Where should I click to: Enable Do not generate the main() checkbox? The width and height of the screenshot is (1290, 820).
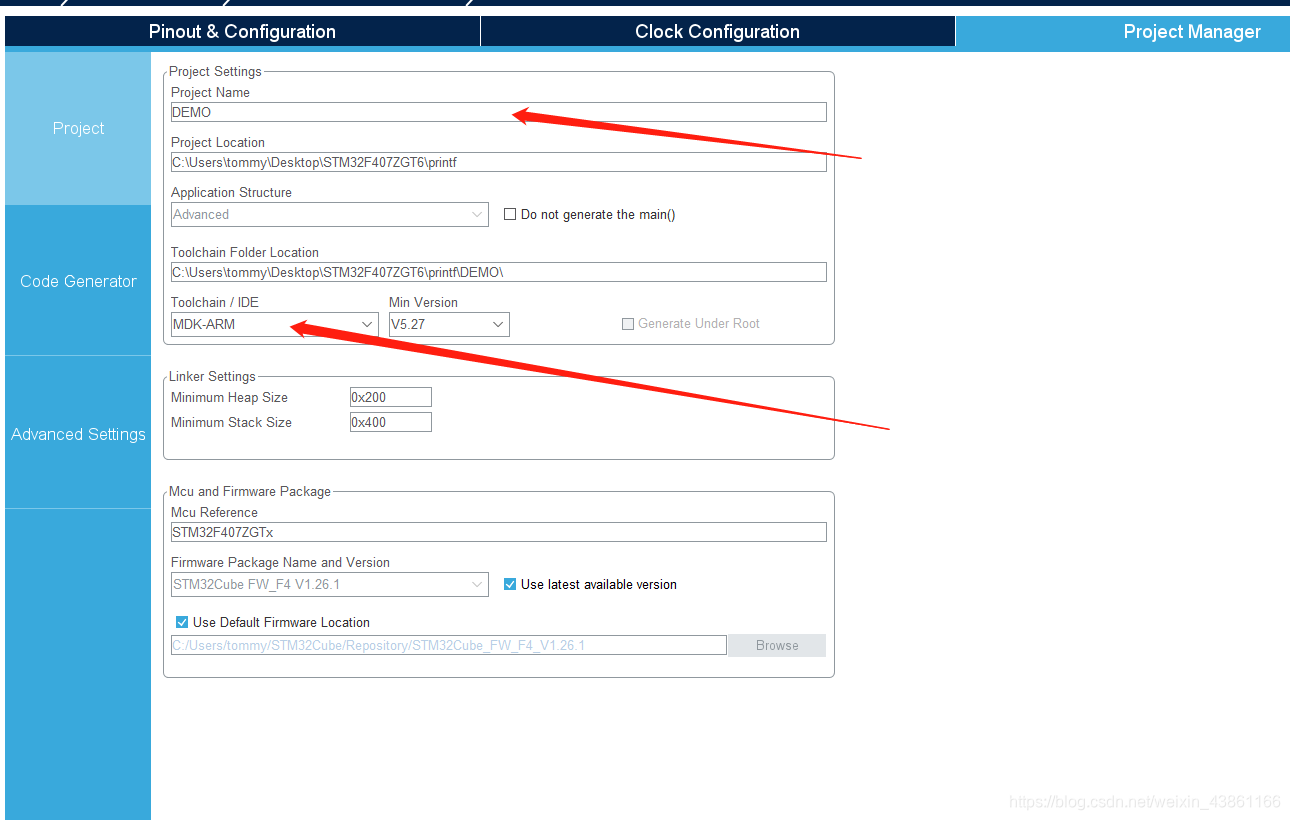pos(510,214)
